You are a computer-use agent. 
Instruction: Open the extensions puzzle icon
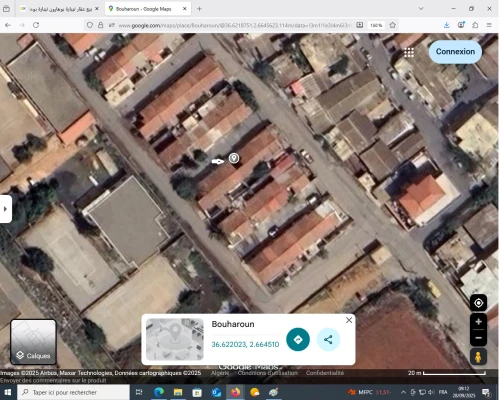click(475, 25)
